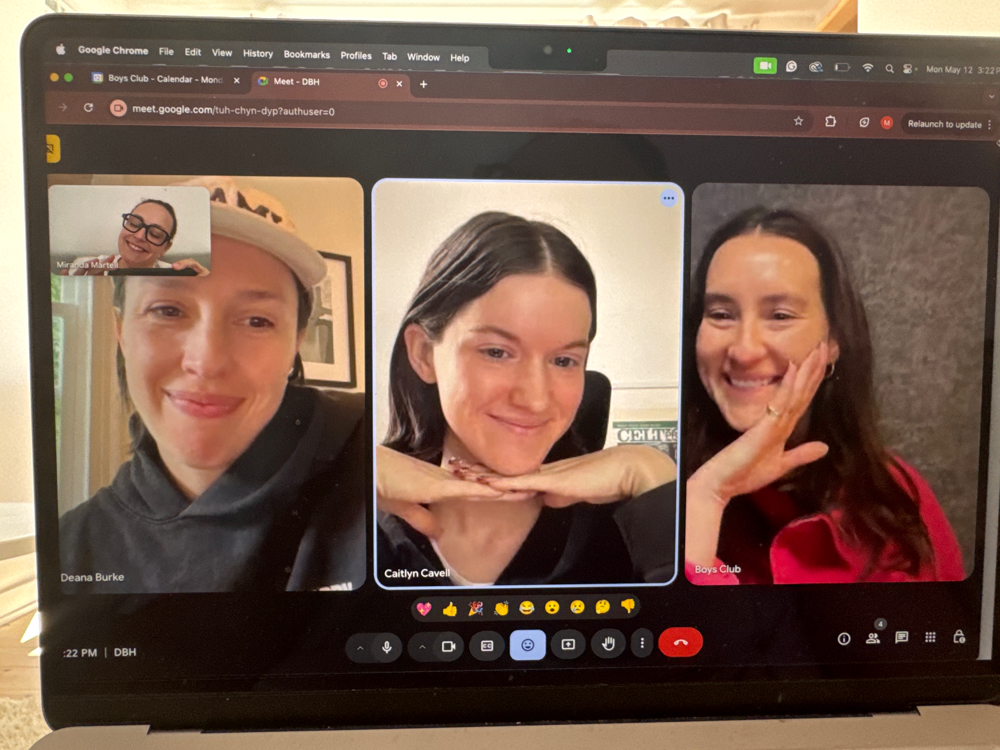Close the Meet - DBH tab
1000x750 pixels.
[399, 84]
